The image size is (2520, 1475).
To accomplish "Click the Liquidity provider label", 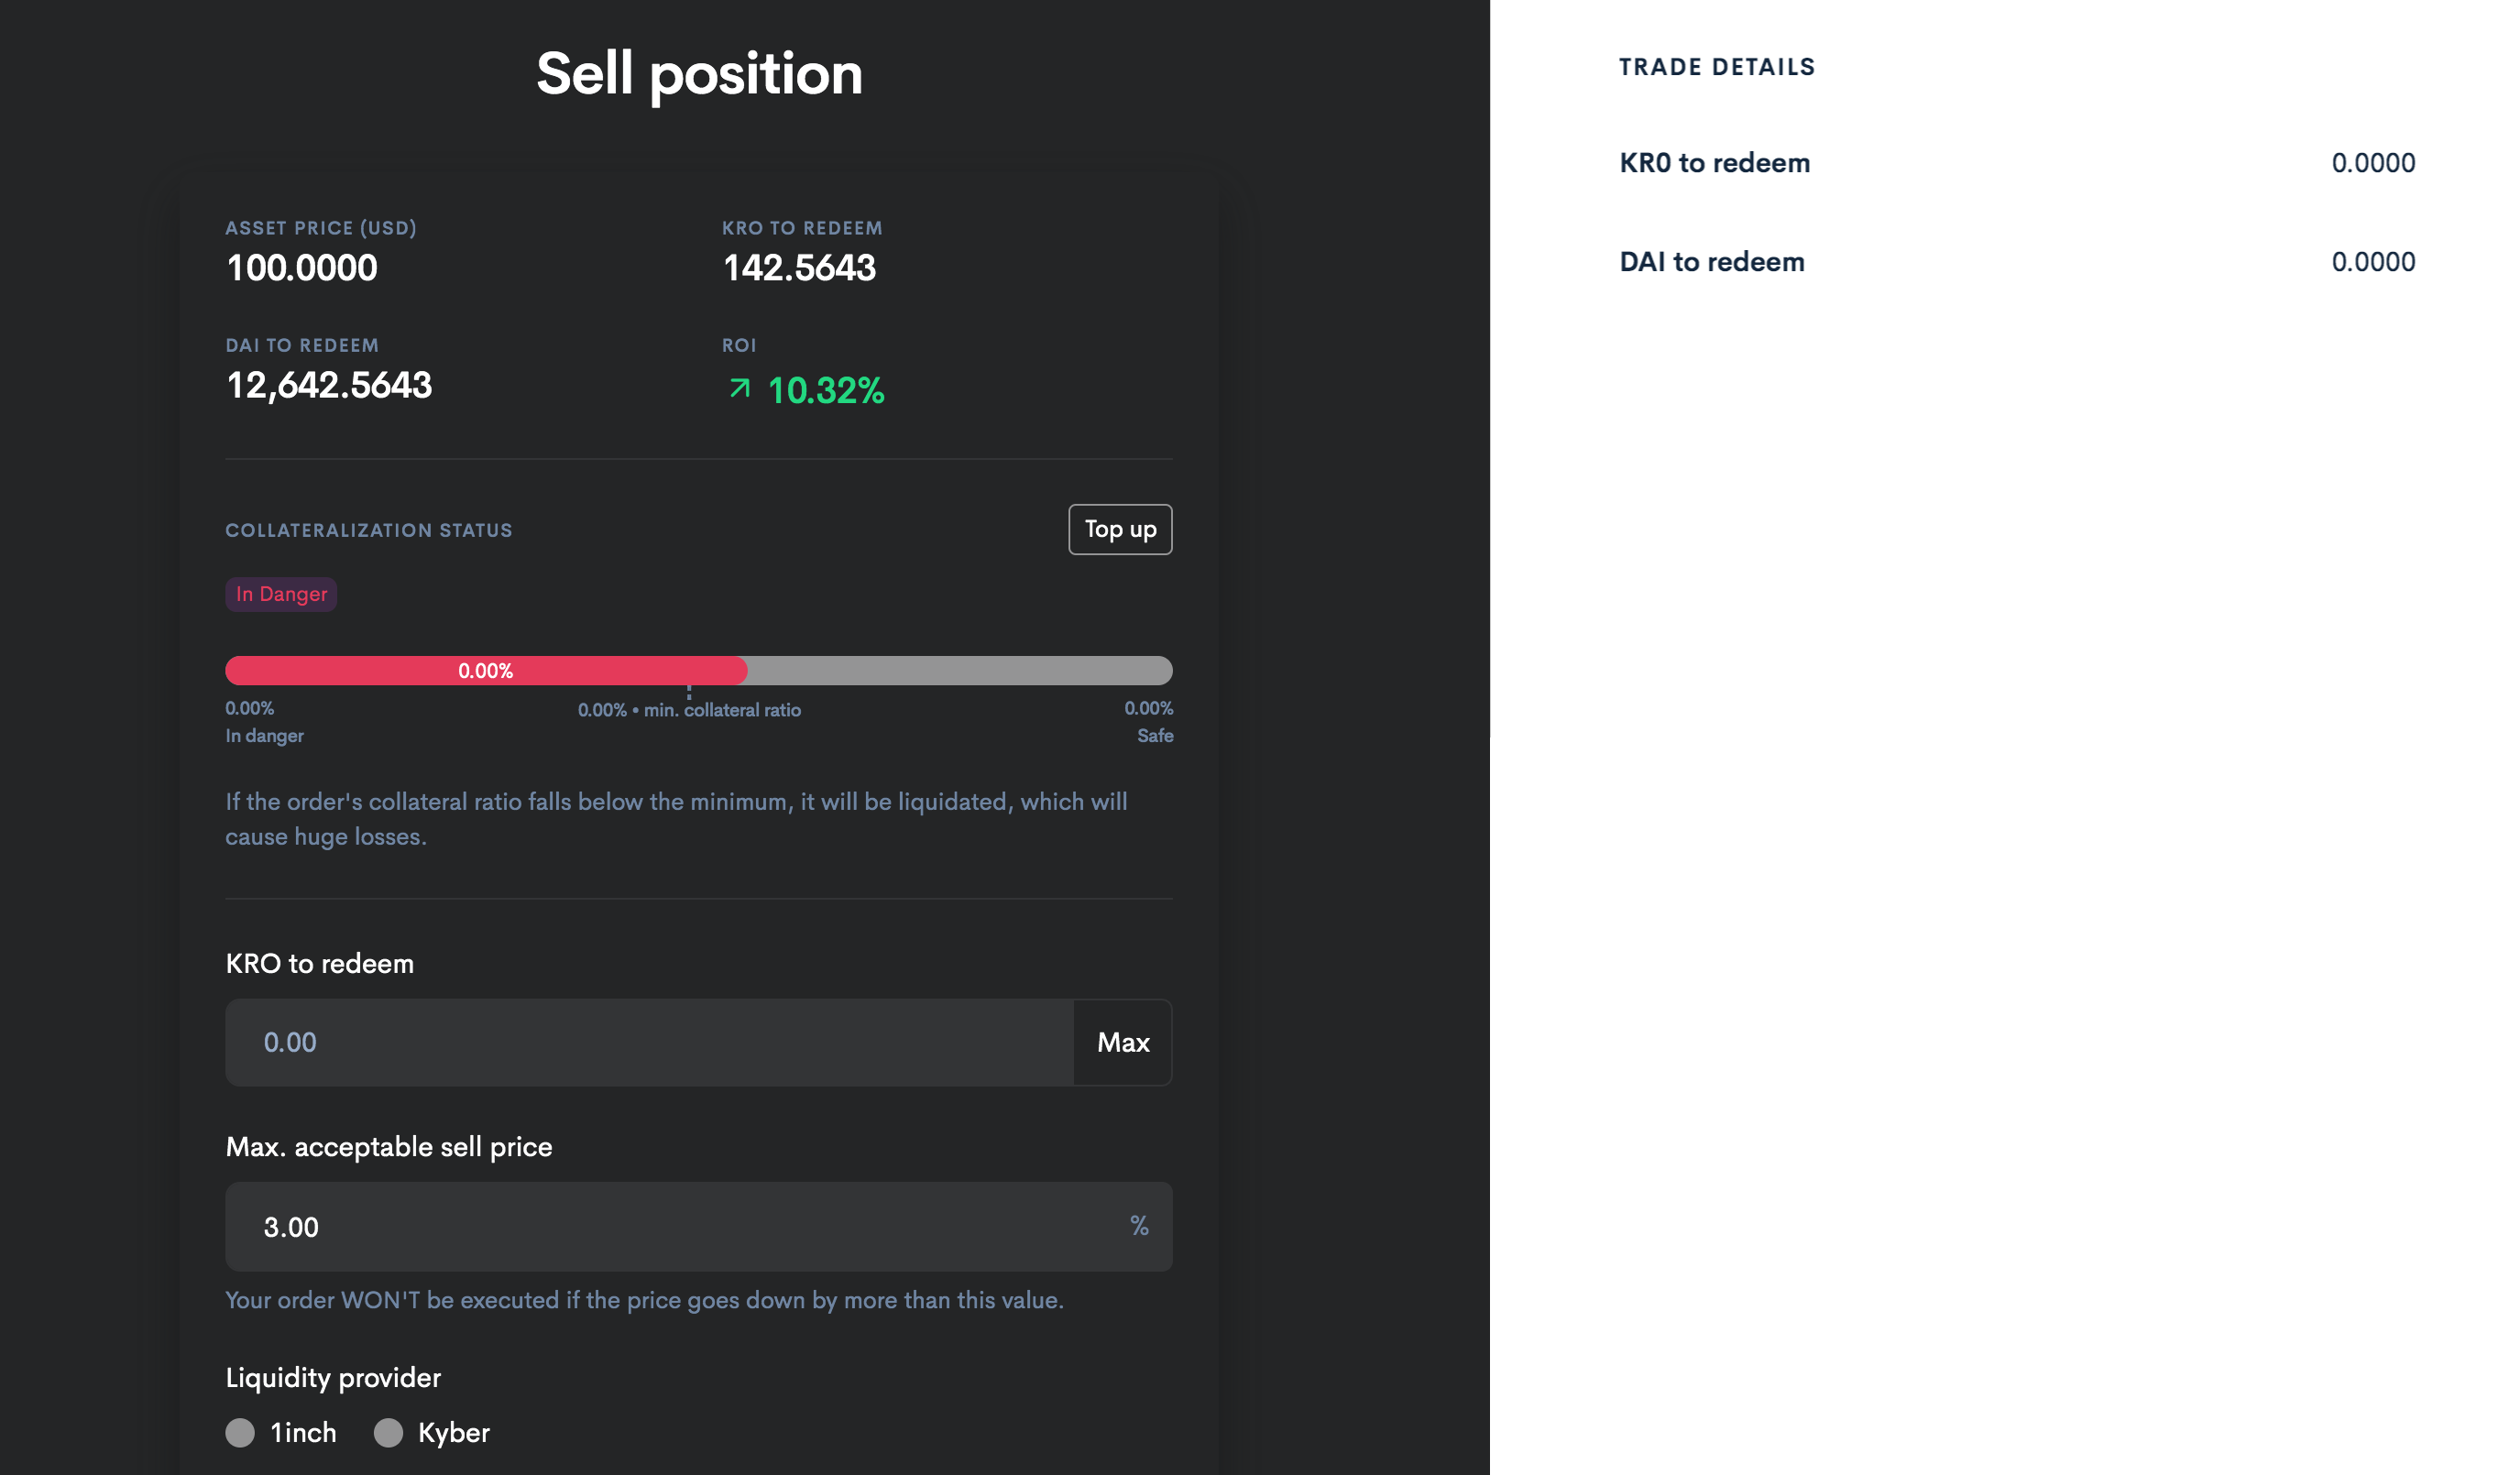I will click(333, 1377).
